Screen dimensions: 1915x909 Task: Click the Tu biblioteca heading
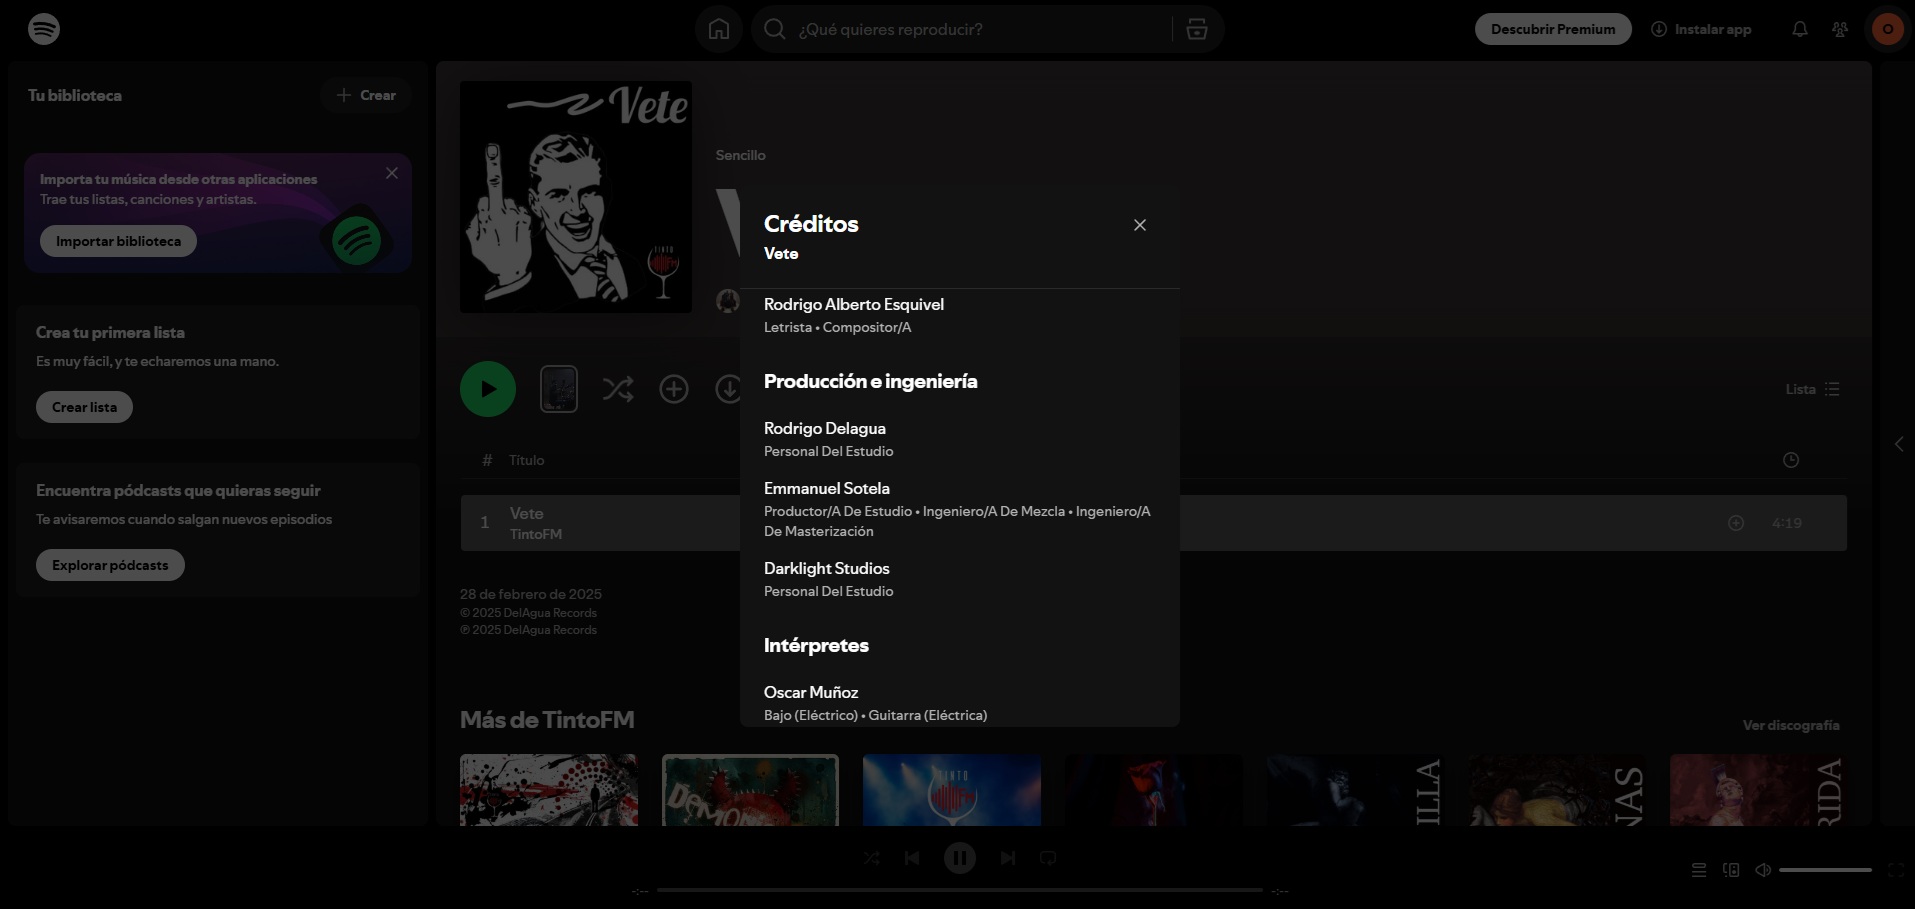(x=75, y=95)
